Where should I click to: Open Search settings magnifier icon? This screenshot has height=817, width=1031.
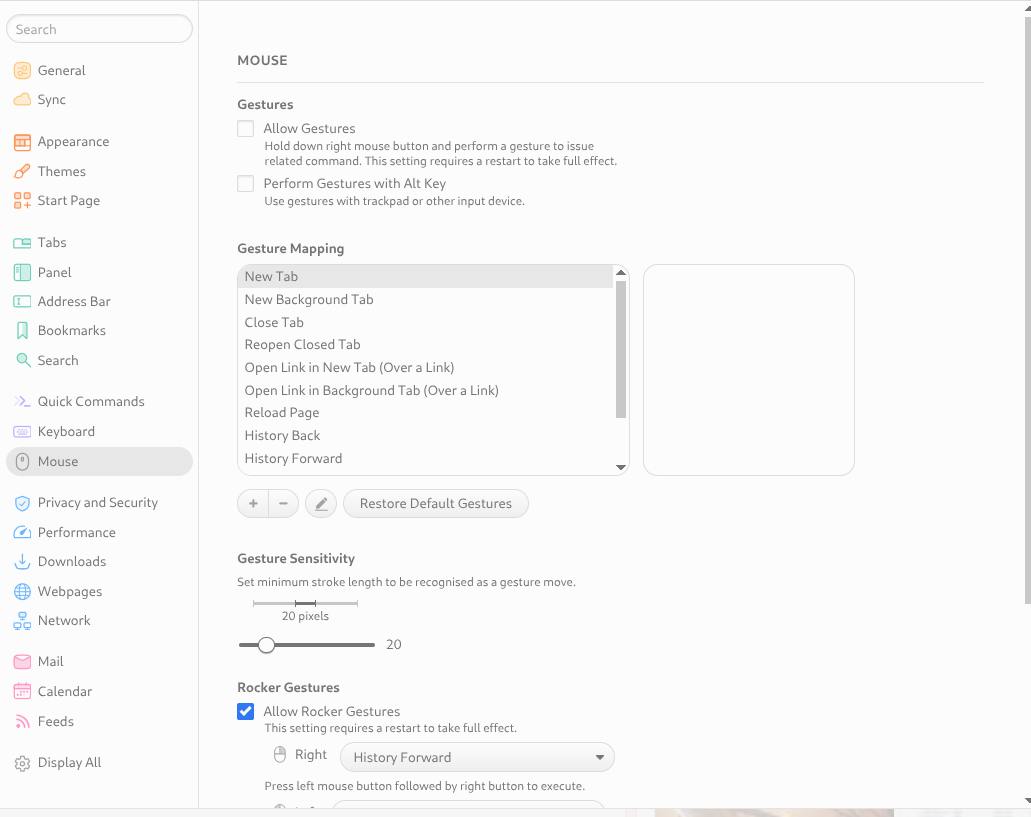coord(22,360)
